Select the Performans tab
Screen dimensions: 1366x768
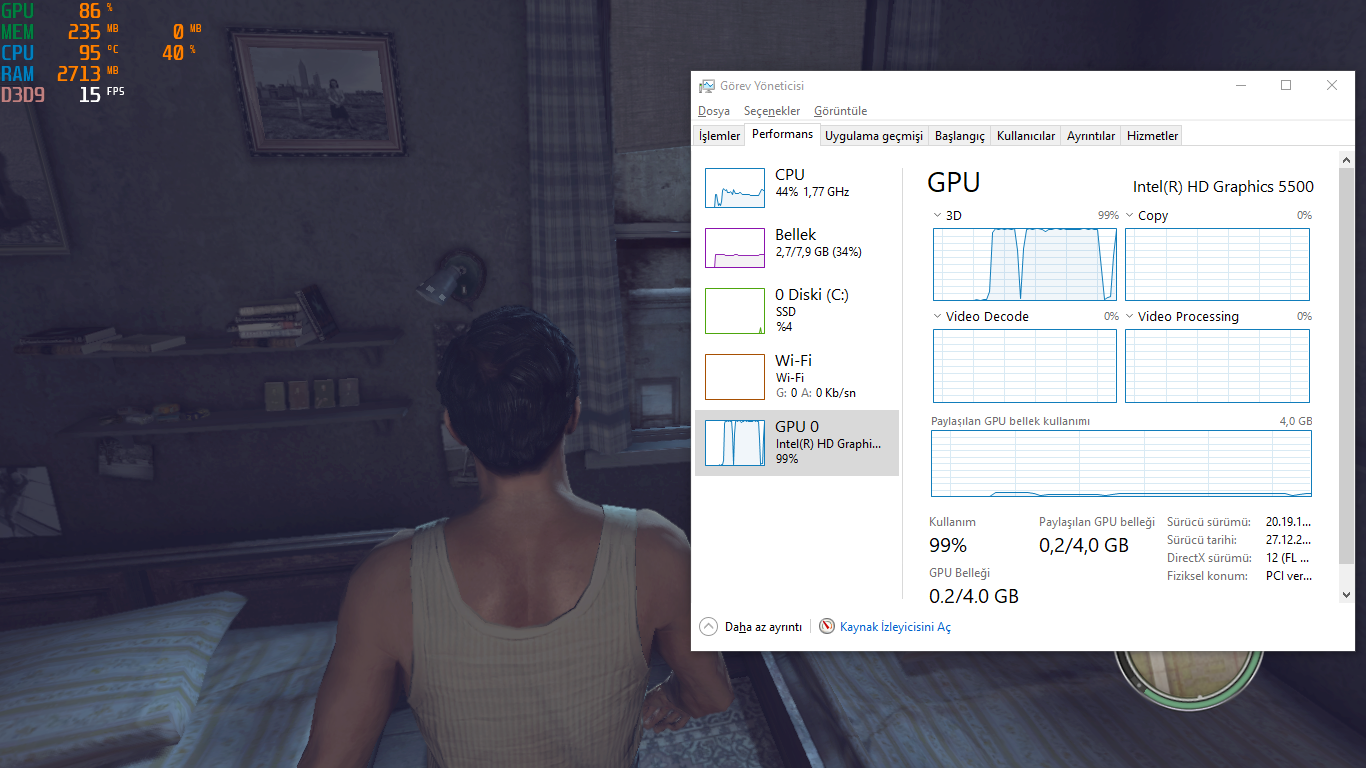pyautogui.click(x=783, y=134)
